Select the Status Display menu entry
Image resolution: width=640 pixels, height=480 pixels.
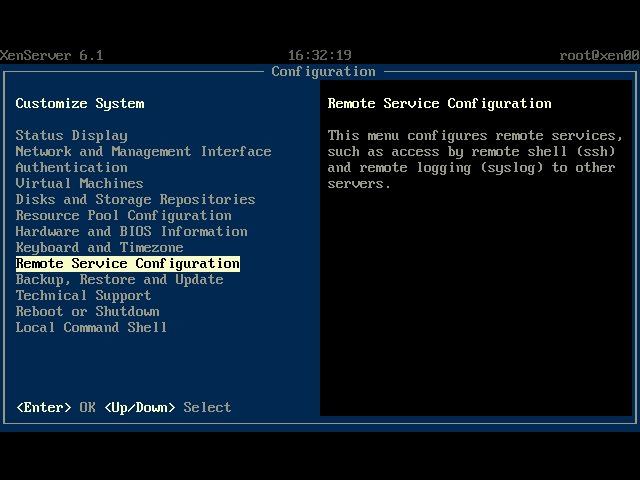click(x=71, y=136)
